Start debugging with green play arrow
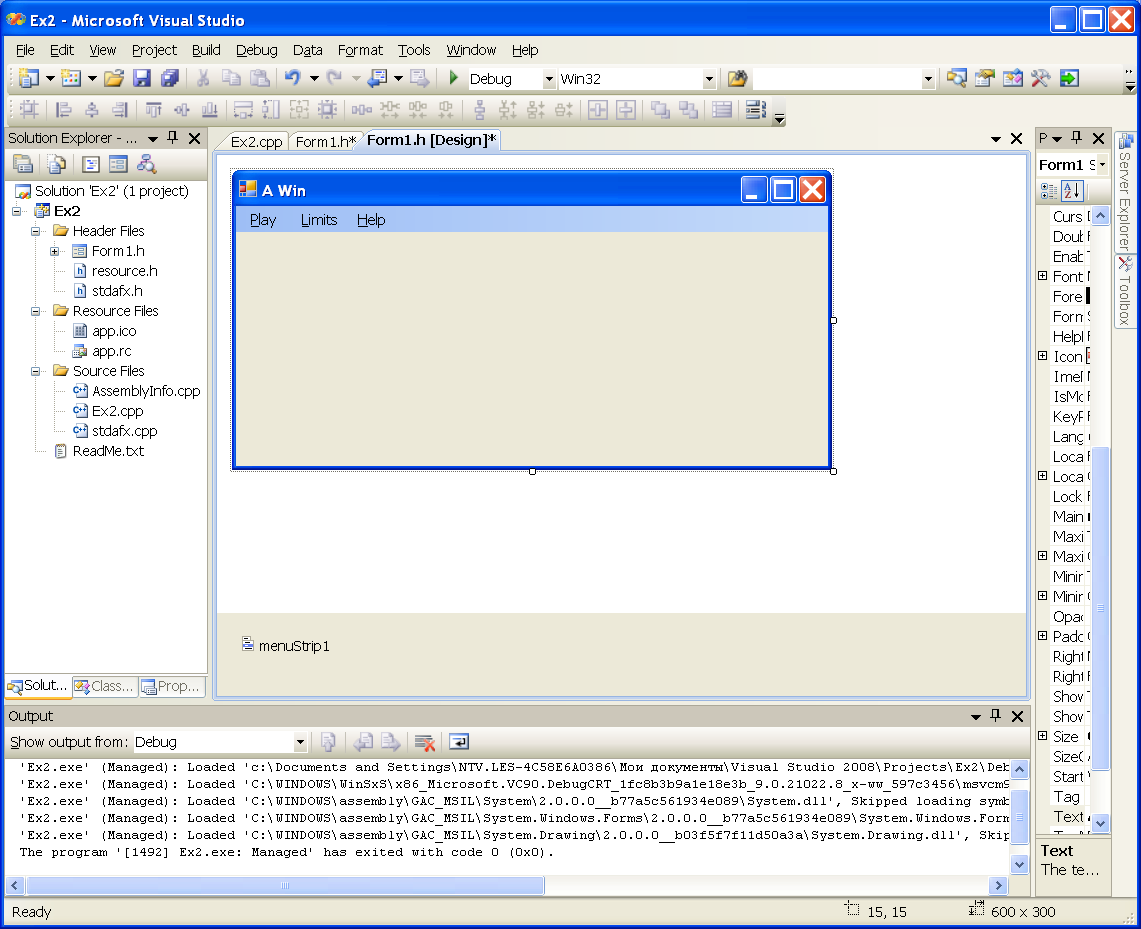 pos(453,78)
